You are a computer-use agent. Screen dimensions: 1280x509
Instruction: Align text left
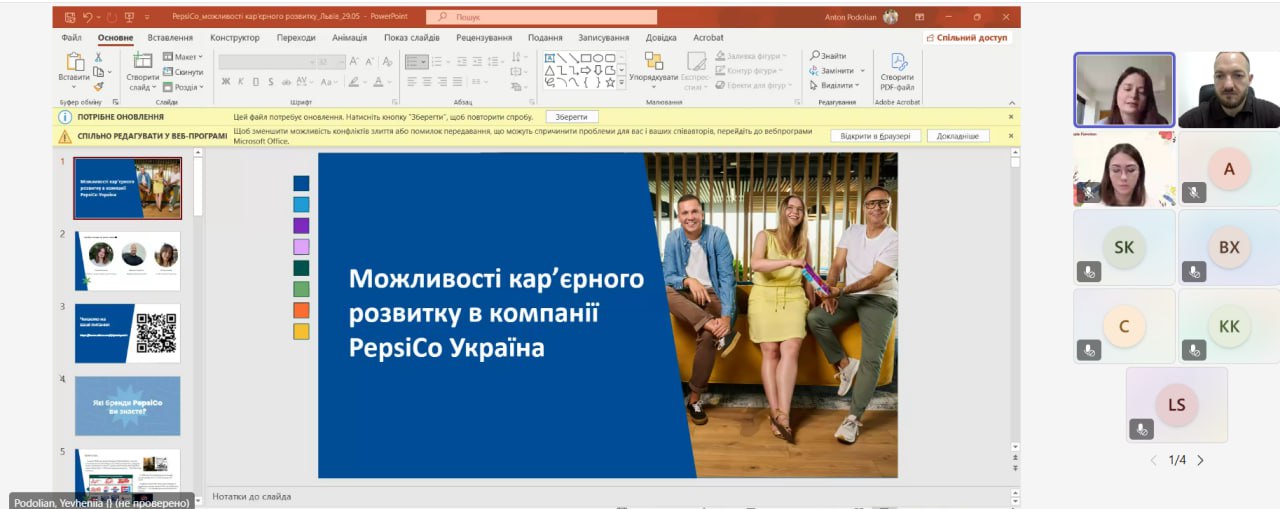412,82
